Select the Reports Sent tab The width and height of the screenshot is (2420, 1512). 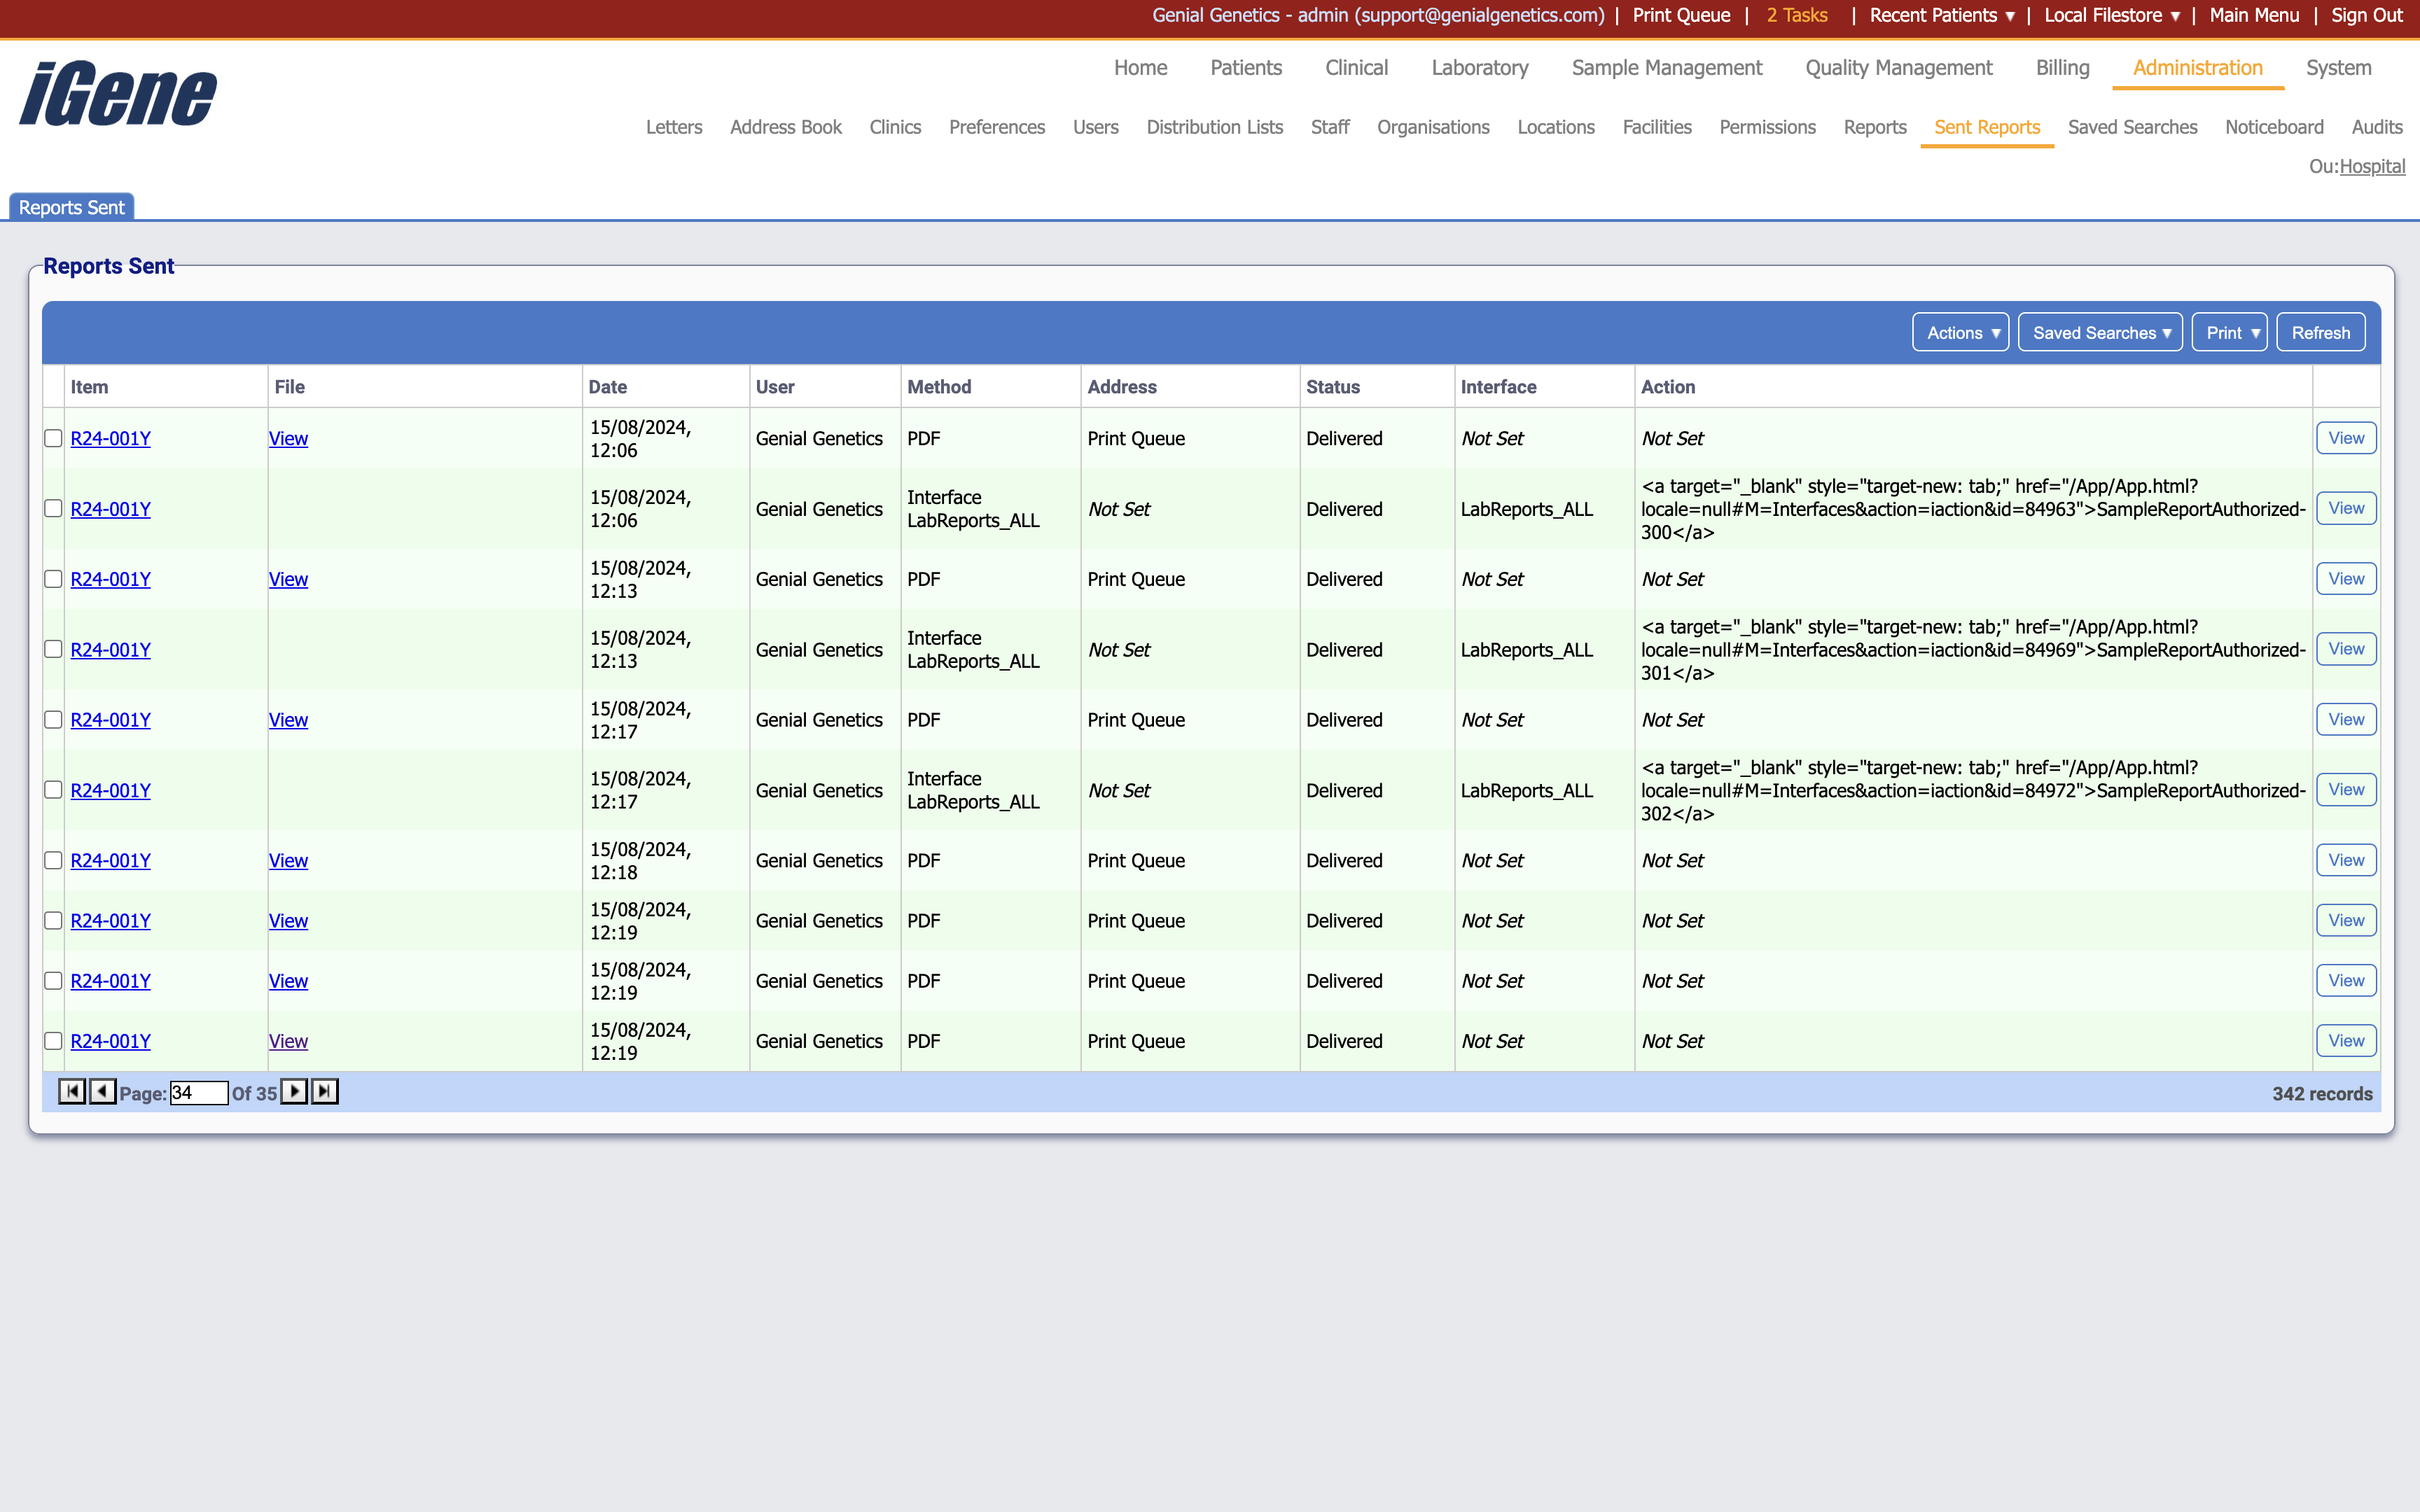click(x=71, y=207)
